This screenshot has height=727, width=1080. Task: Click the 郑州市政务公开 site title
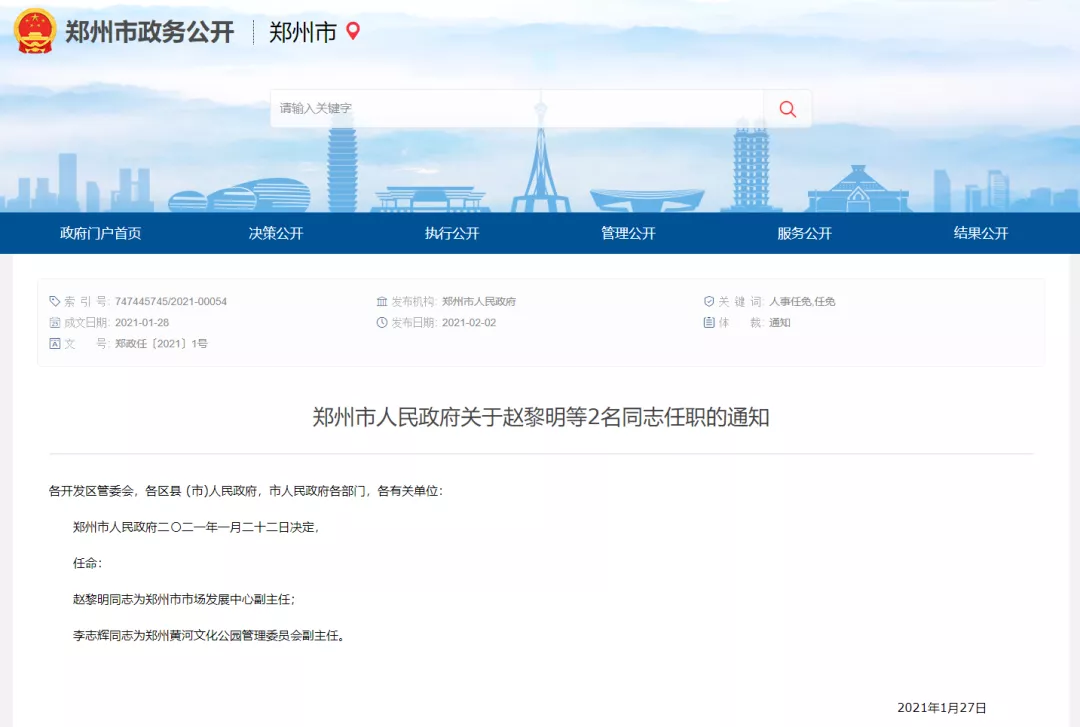point(149,32)
